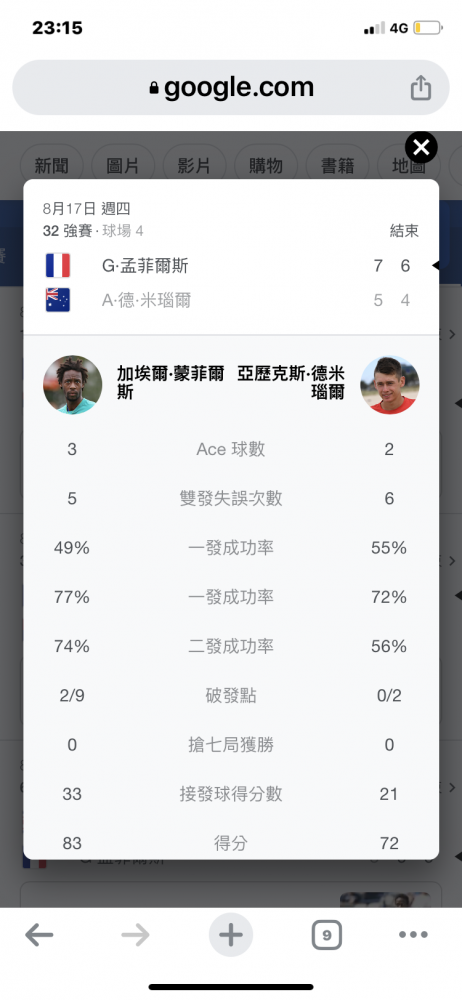Open the tab switcher showing 9
The height and width of the screenshot is (1000, 462).
click(x=327, y=936)
